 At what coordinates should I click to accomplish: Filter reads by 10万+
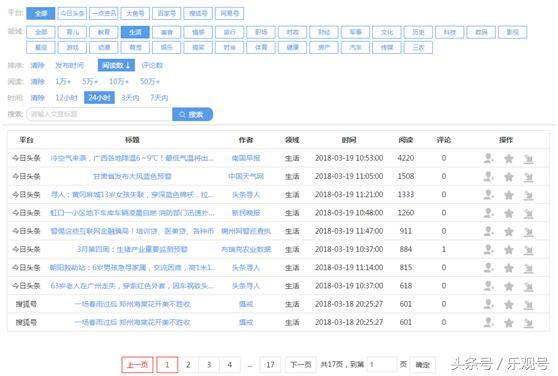tap(119, 81)
